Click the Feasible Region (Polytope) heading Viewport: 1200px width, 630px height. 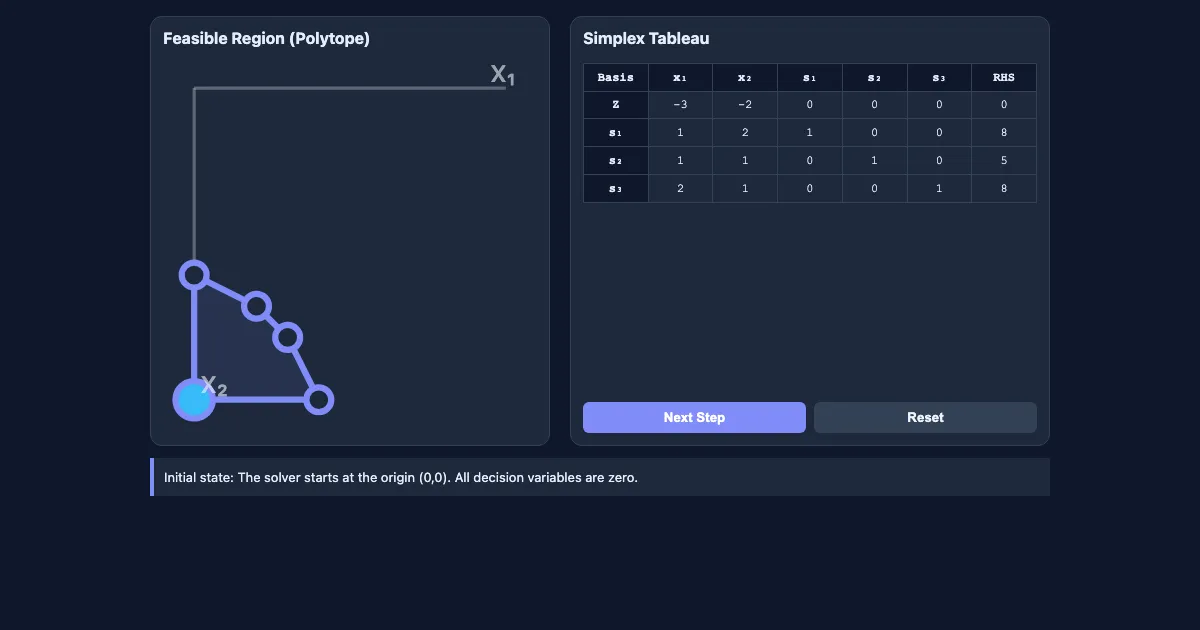point(266,39)
